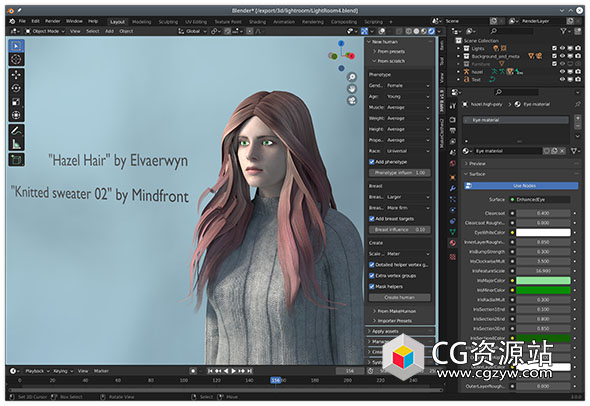Select the 3D Cursor tool

coord(16,59)
